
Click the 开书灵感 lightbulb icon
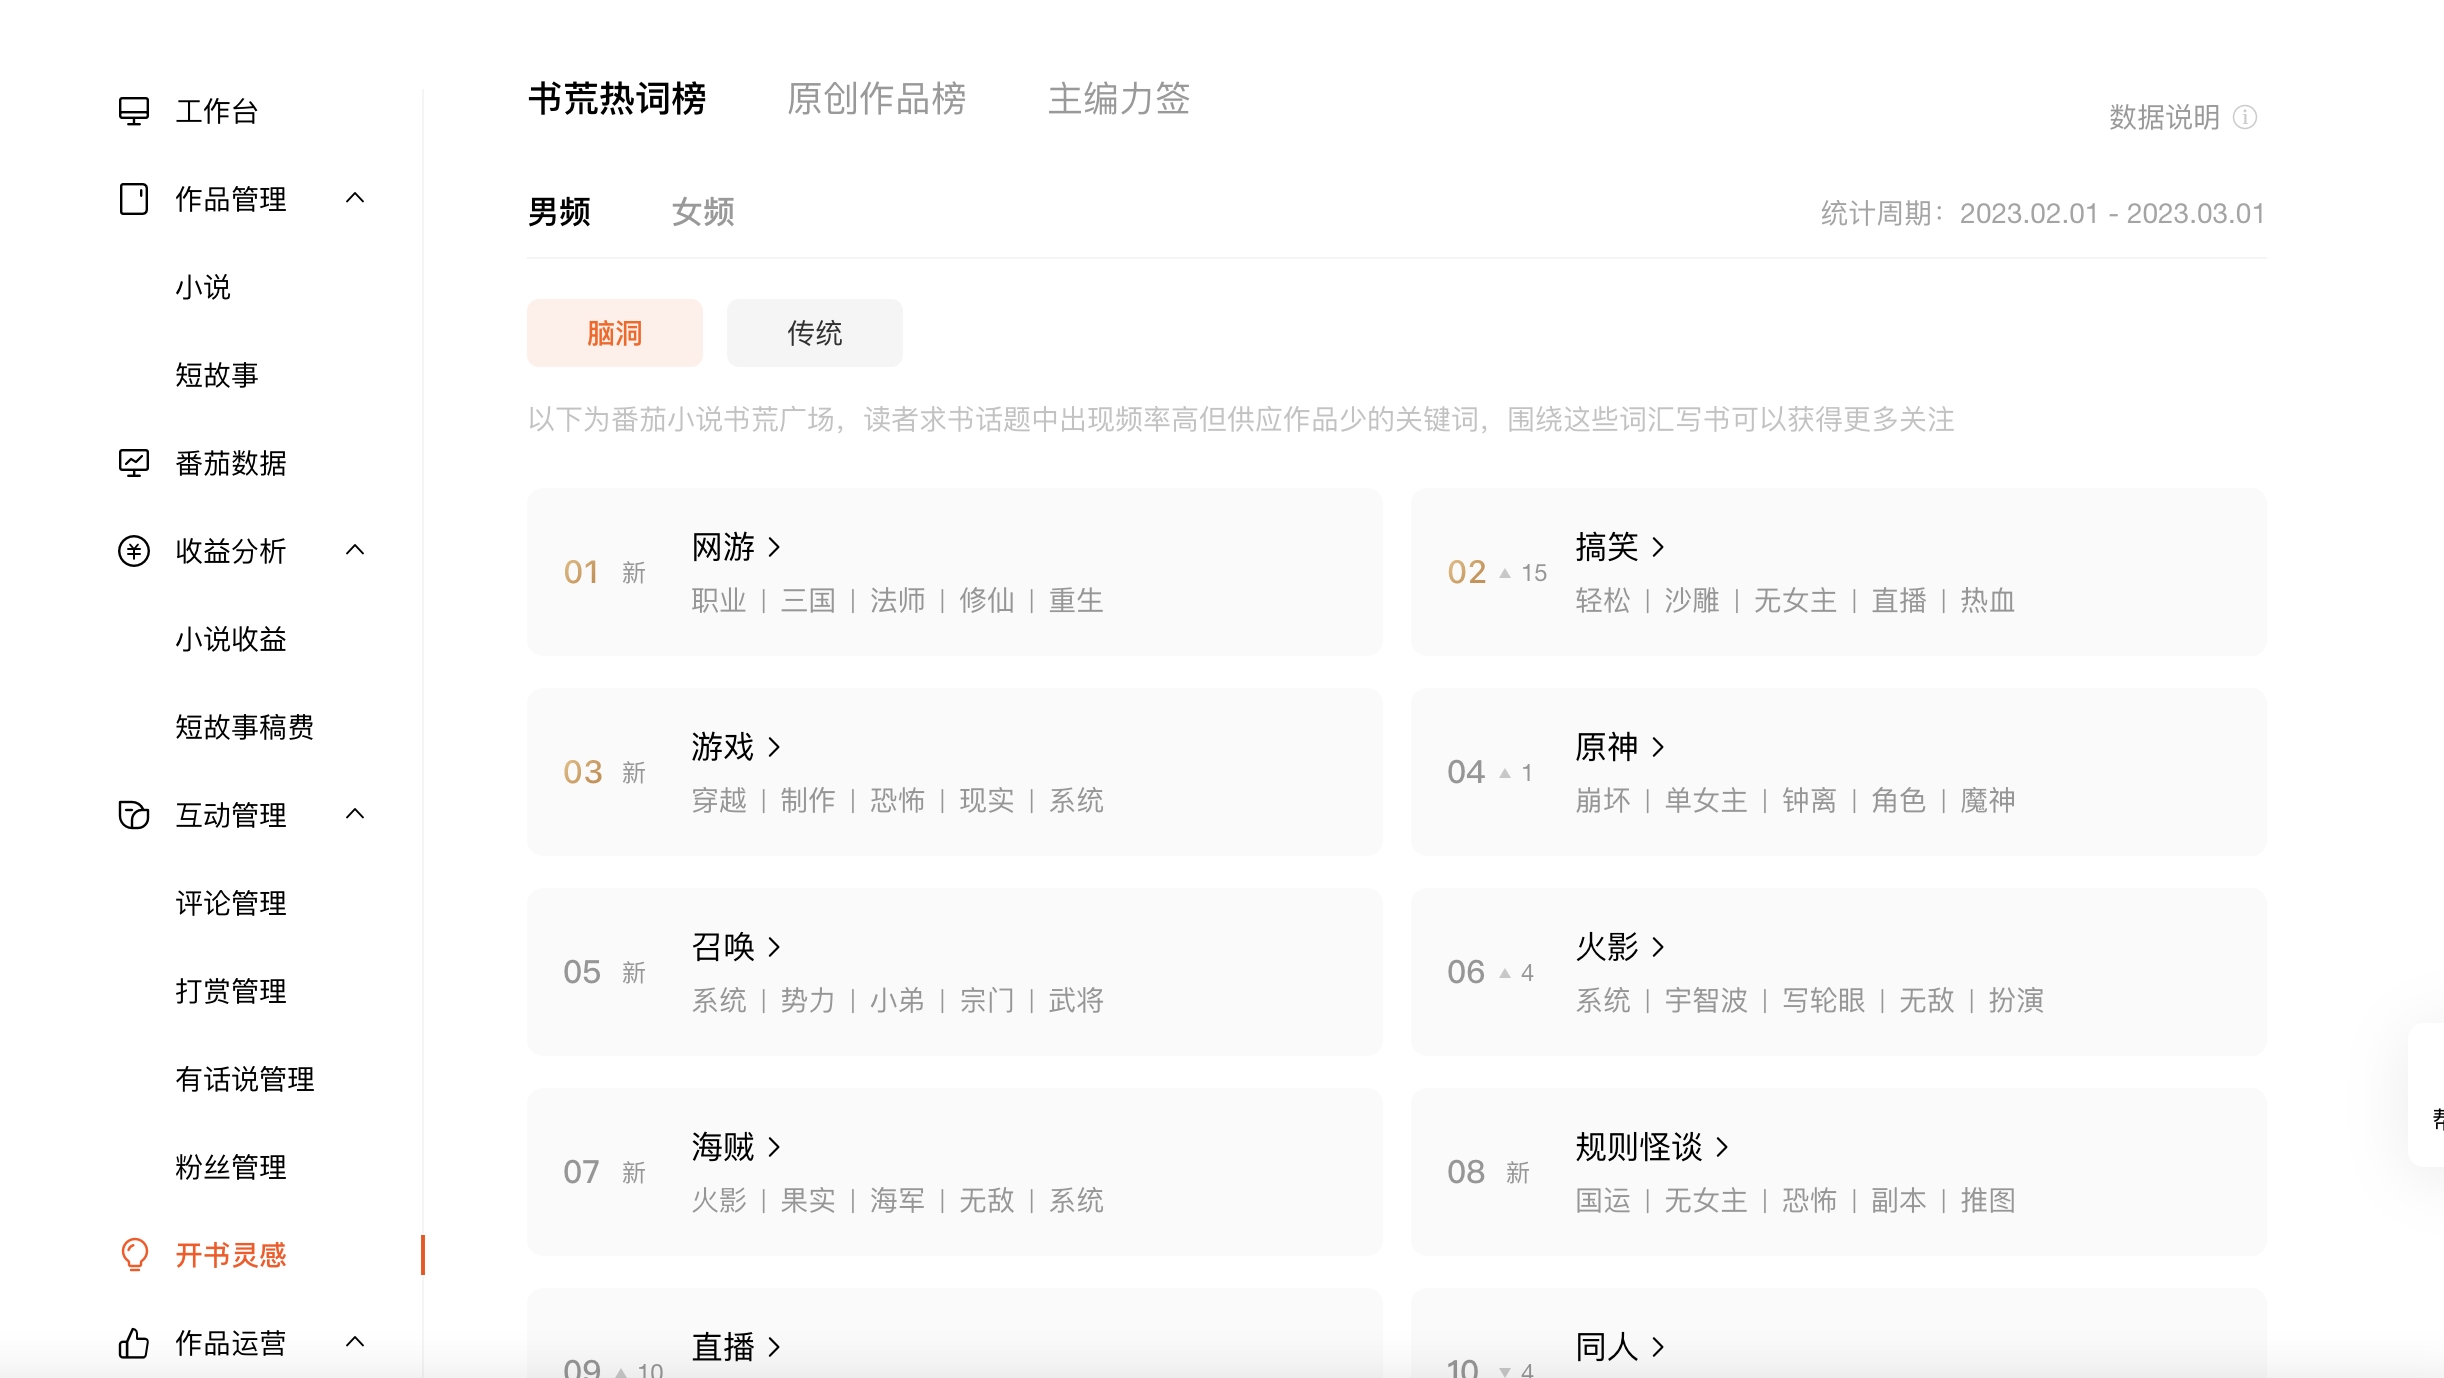(x=133, y=1254)
